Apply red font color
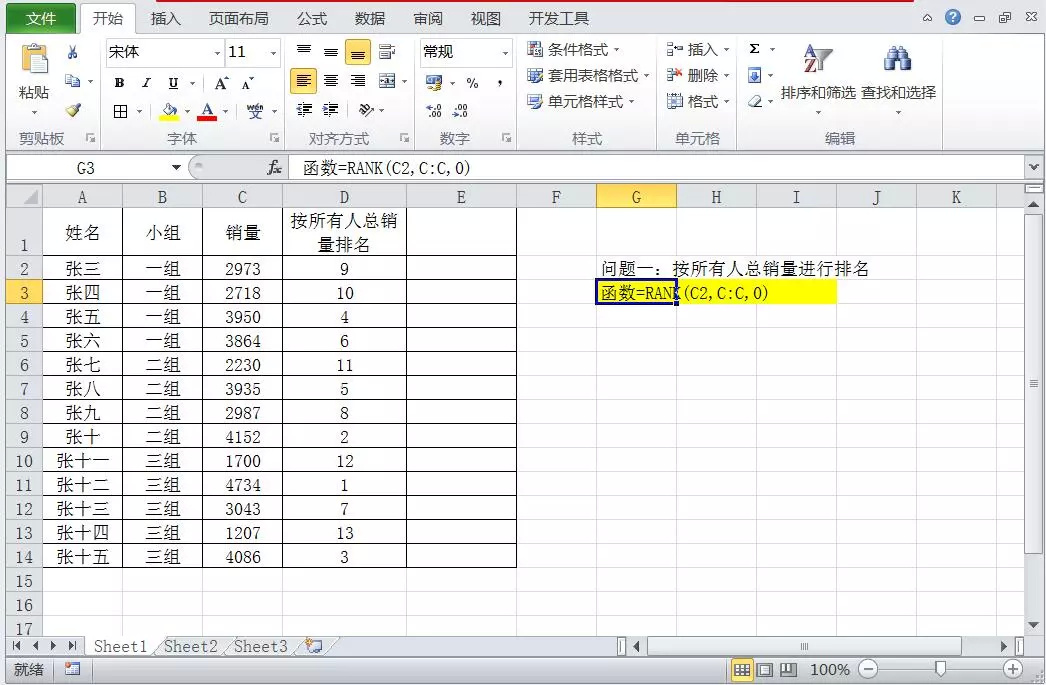This screenshot has height=685, width=1046. 207,111
